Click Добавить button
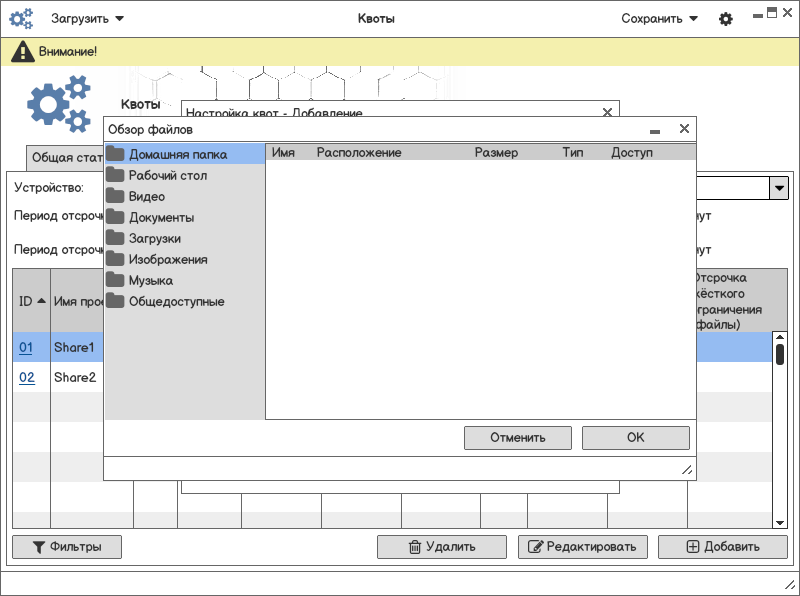800x596 pixels. [723, 547]
